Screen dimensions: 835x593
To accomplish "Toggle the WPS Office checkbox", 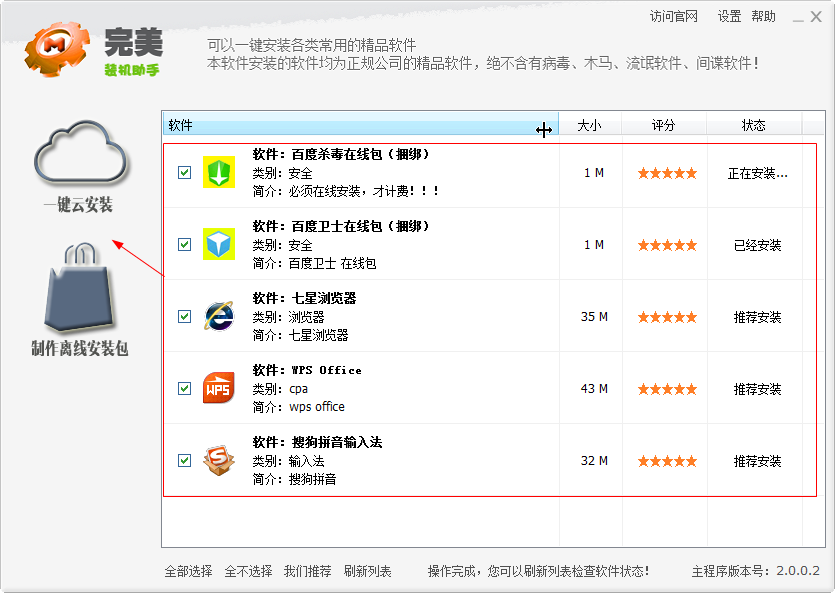I will (183, 388).
